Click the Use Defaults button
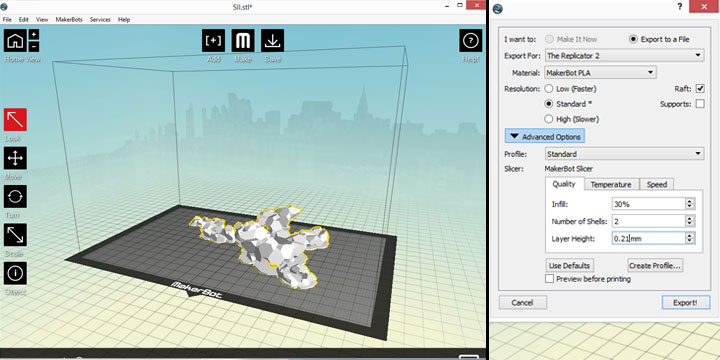 569,265
